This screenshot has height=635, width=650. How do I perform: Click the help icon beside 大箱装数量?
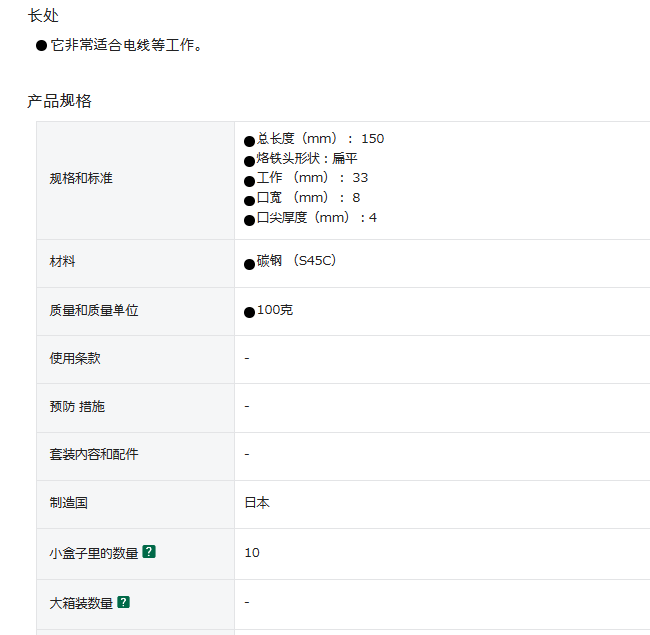pos(124,602)
